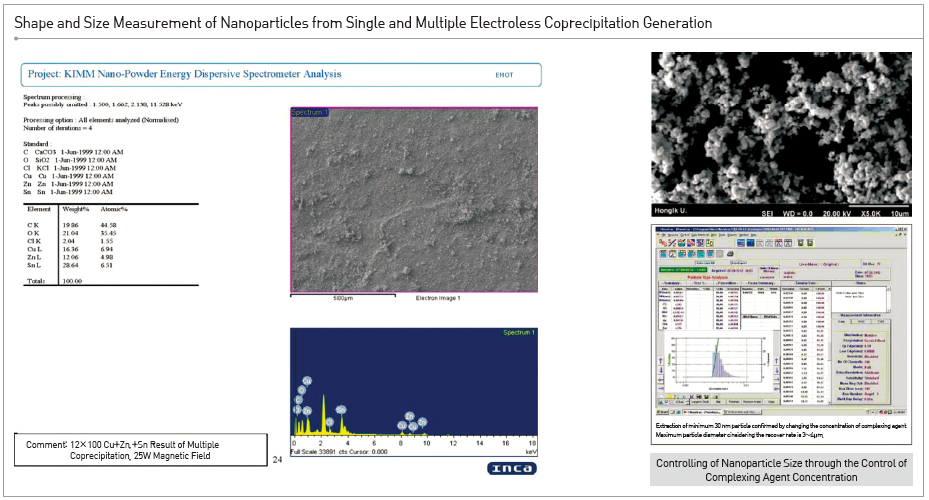Click the blue down arrow left of the histogram
Screen dimensions: 929x500
coord(661,370)
